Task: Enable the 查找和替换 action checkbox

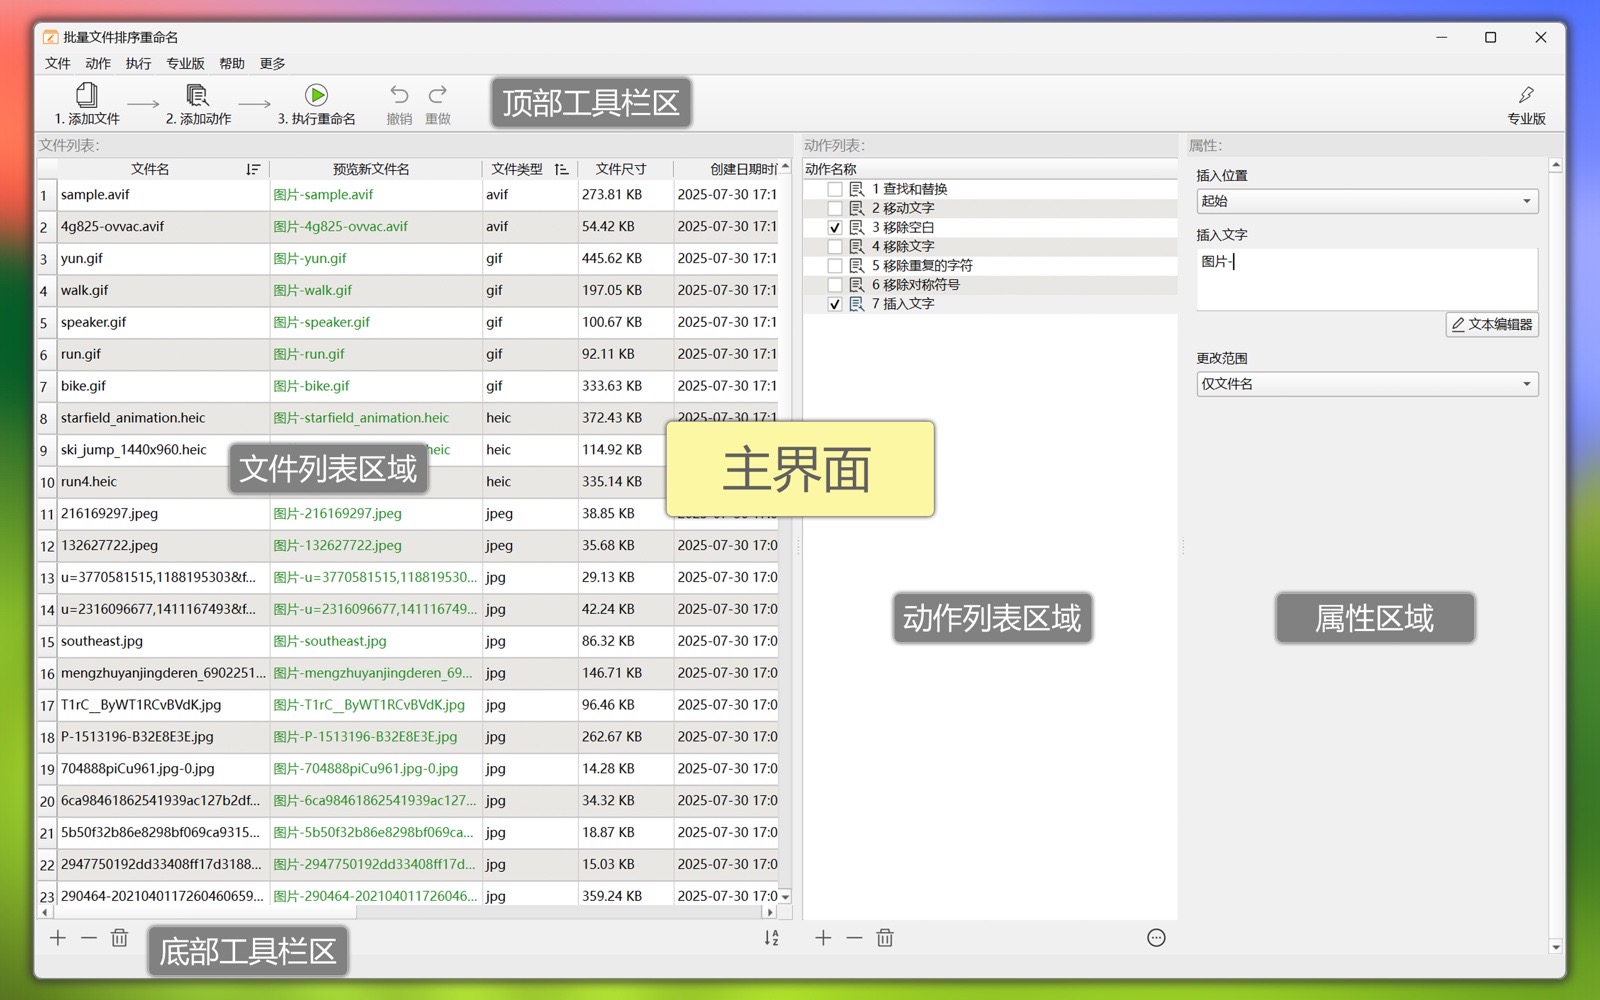Action: point(835,189)
